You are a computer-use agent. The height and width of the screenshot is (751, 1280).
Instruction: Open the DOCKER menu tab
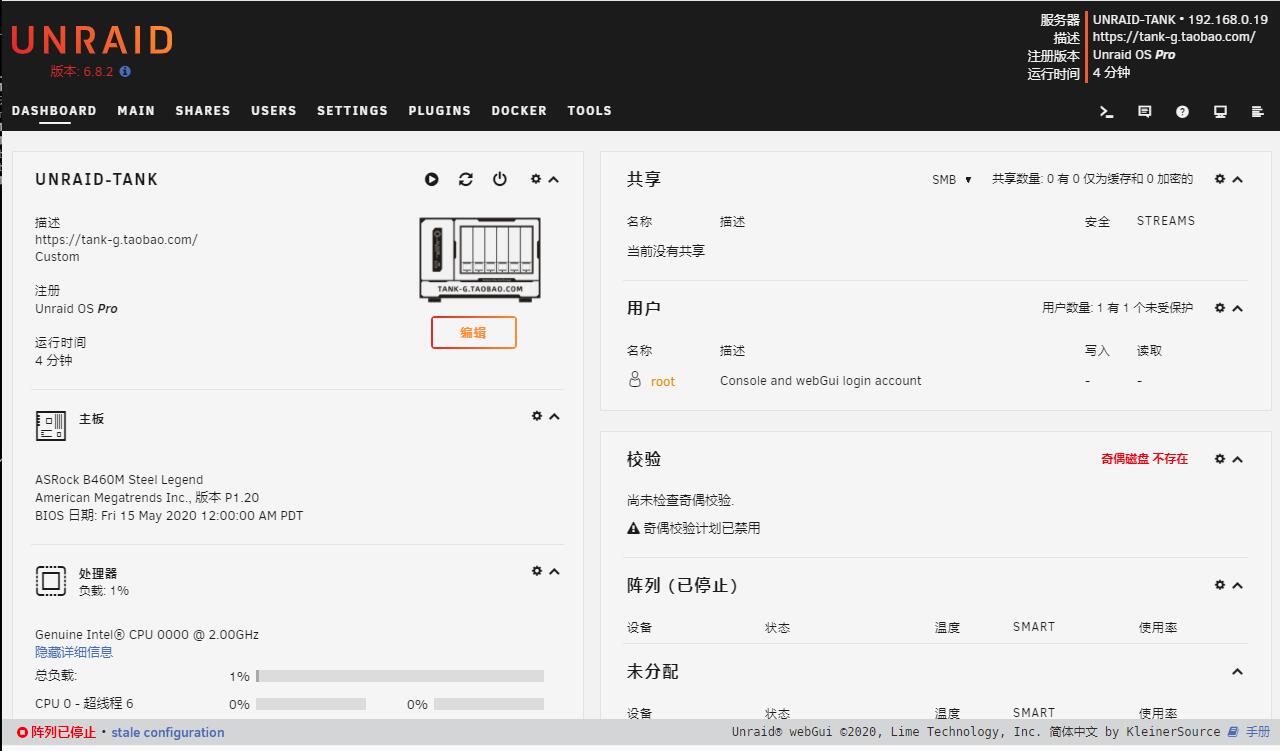click(518, 111)
